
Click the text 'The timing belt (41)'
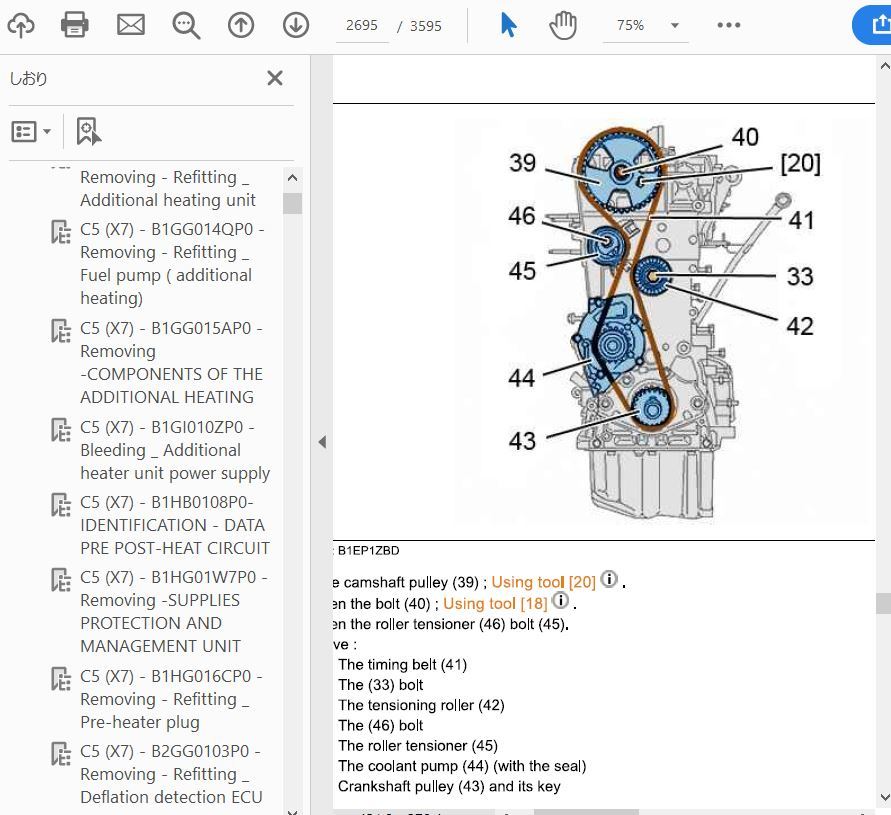pyautogui.click(x=402, y=664)
